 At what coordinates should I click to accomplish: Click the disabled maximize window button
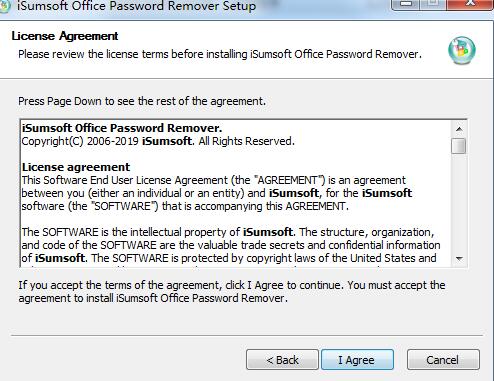434,4
